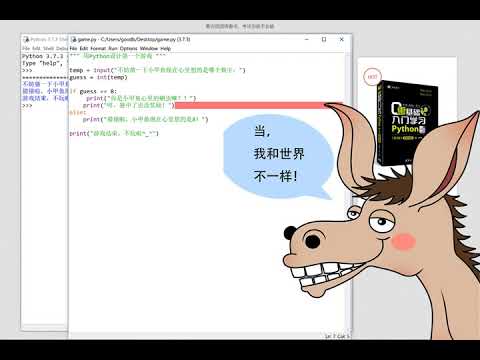The width and height of the screenshot is (480, 360).
Task: Open the Edit menu in game.py editor
Action: 84,48
